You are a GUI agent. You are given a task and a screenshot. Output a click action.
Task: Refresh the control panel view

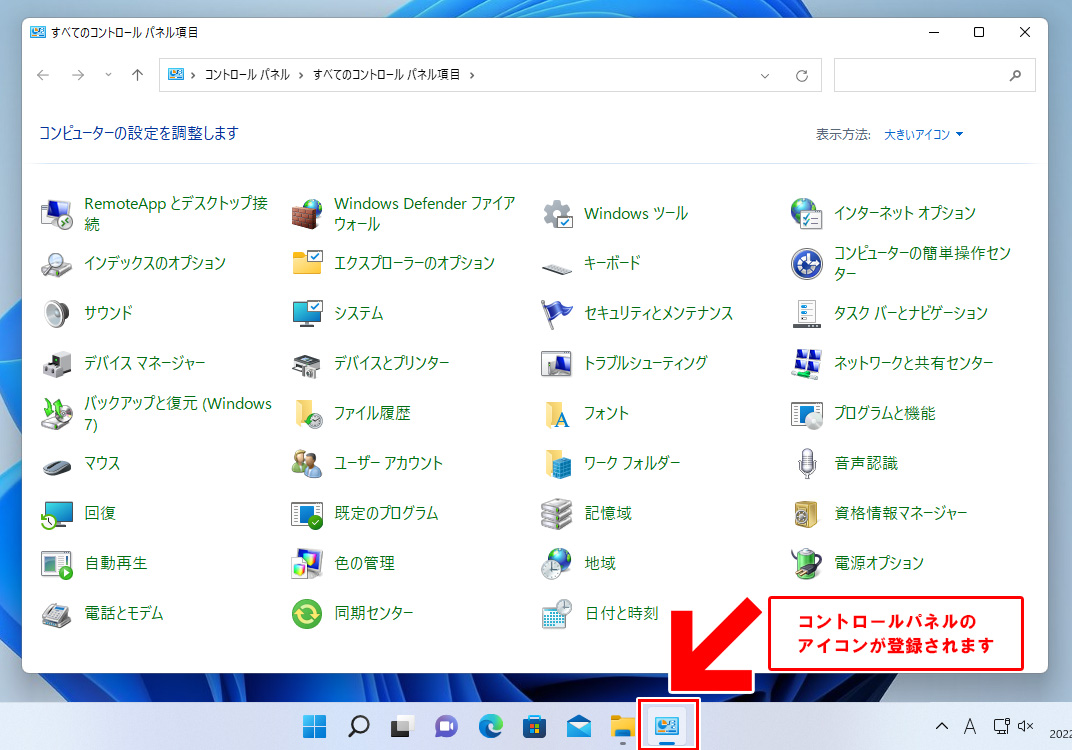(802, 76)
